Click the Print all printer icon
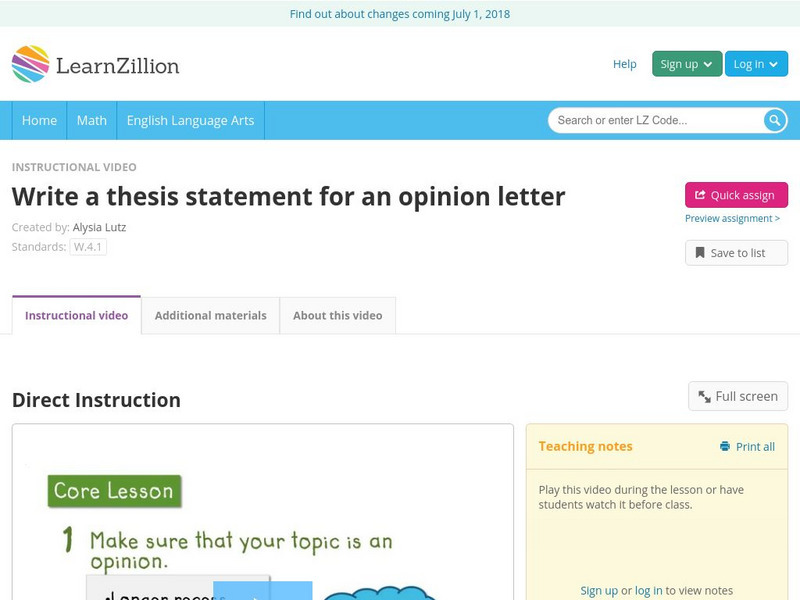 click(x=725, y=447)
